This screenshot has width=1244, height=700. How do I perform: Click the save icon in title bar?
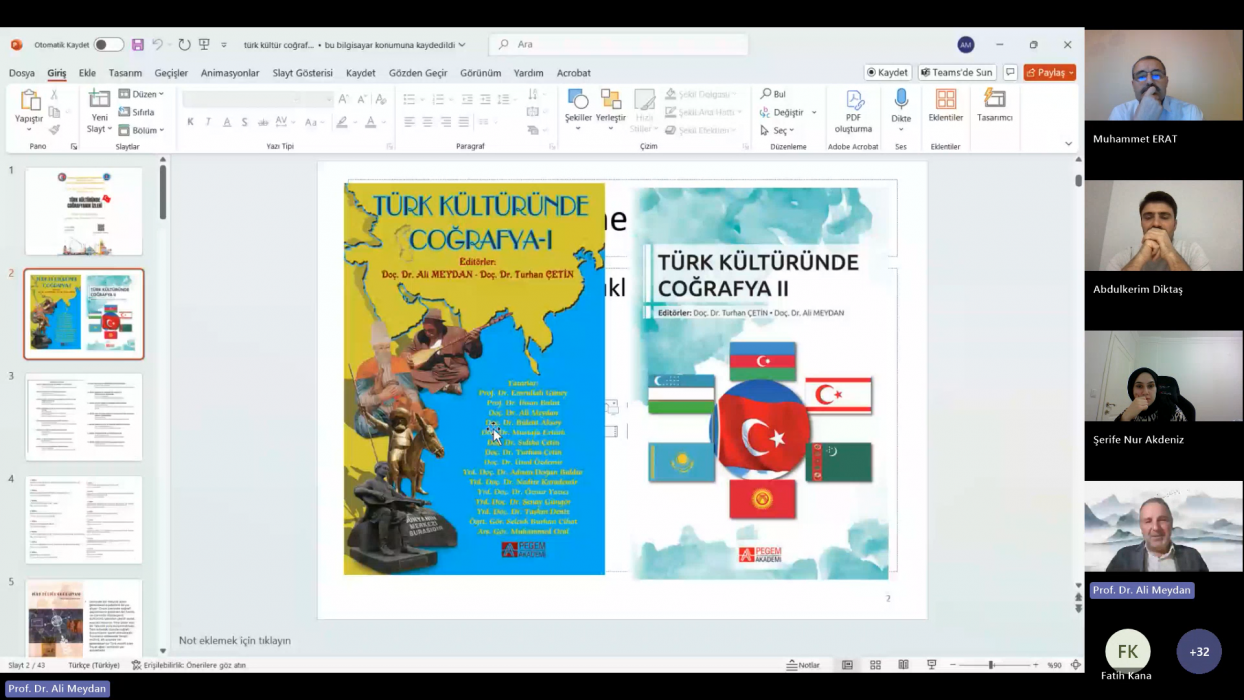pyautogui.click(x=138, y=45)
